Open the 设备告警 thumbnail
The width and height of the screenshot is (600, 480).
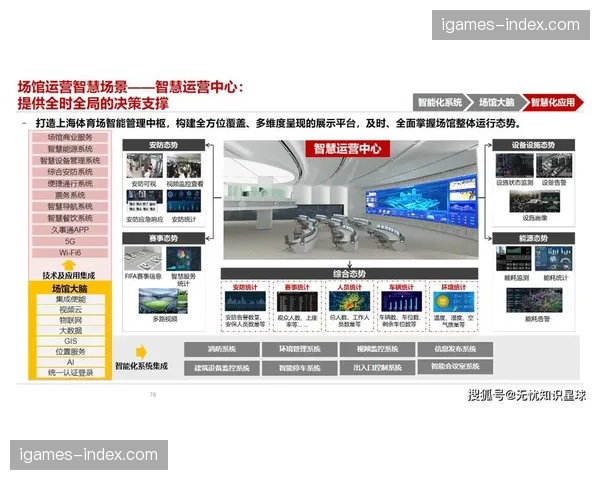click(x=554, y=165)
